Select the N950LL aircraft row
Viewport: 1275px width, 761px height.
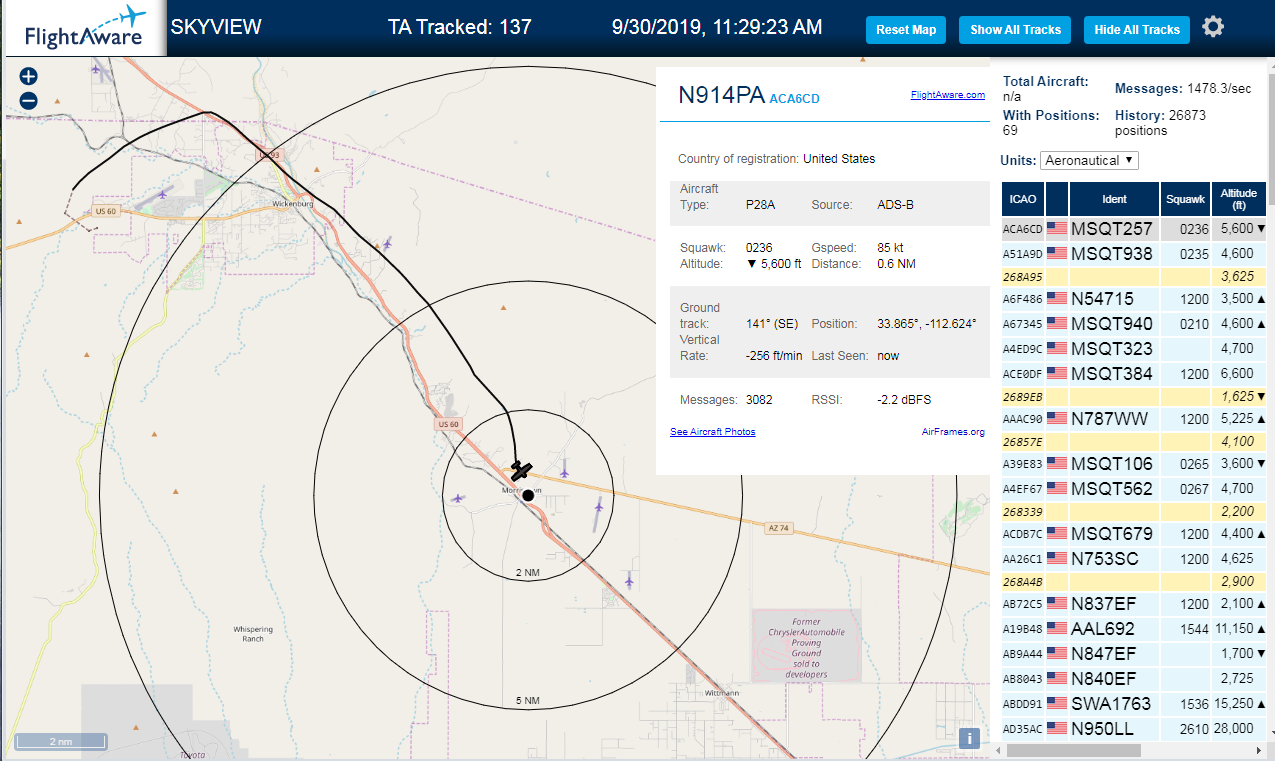1134,728
